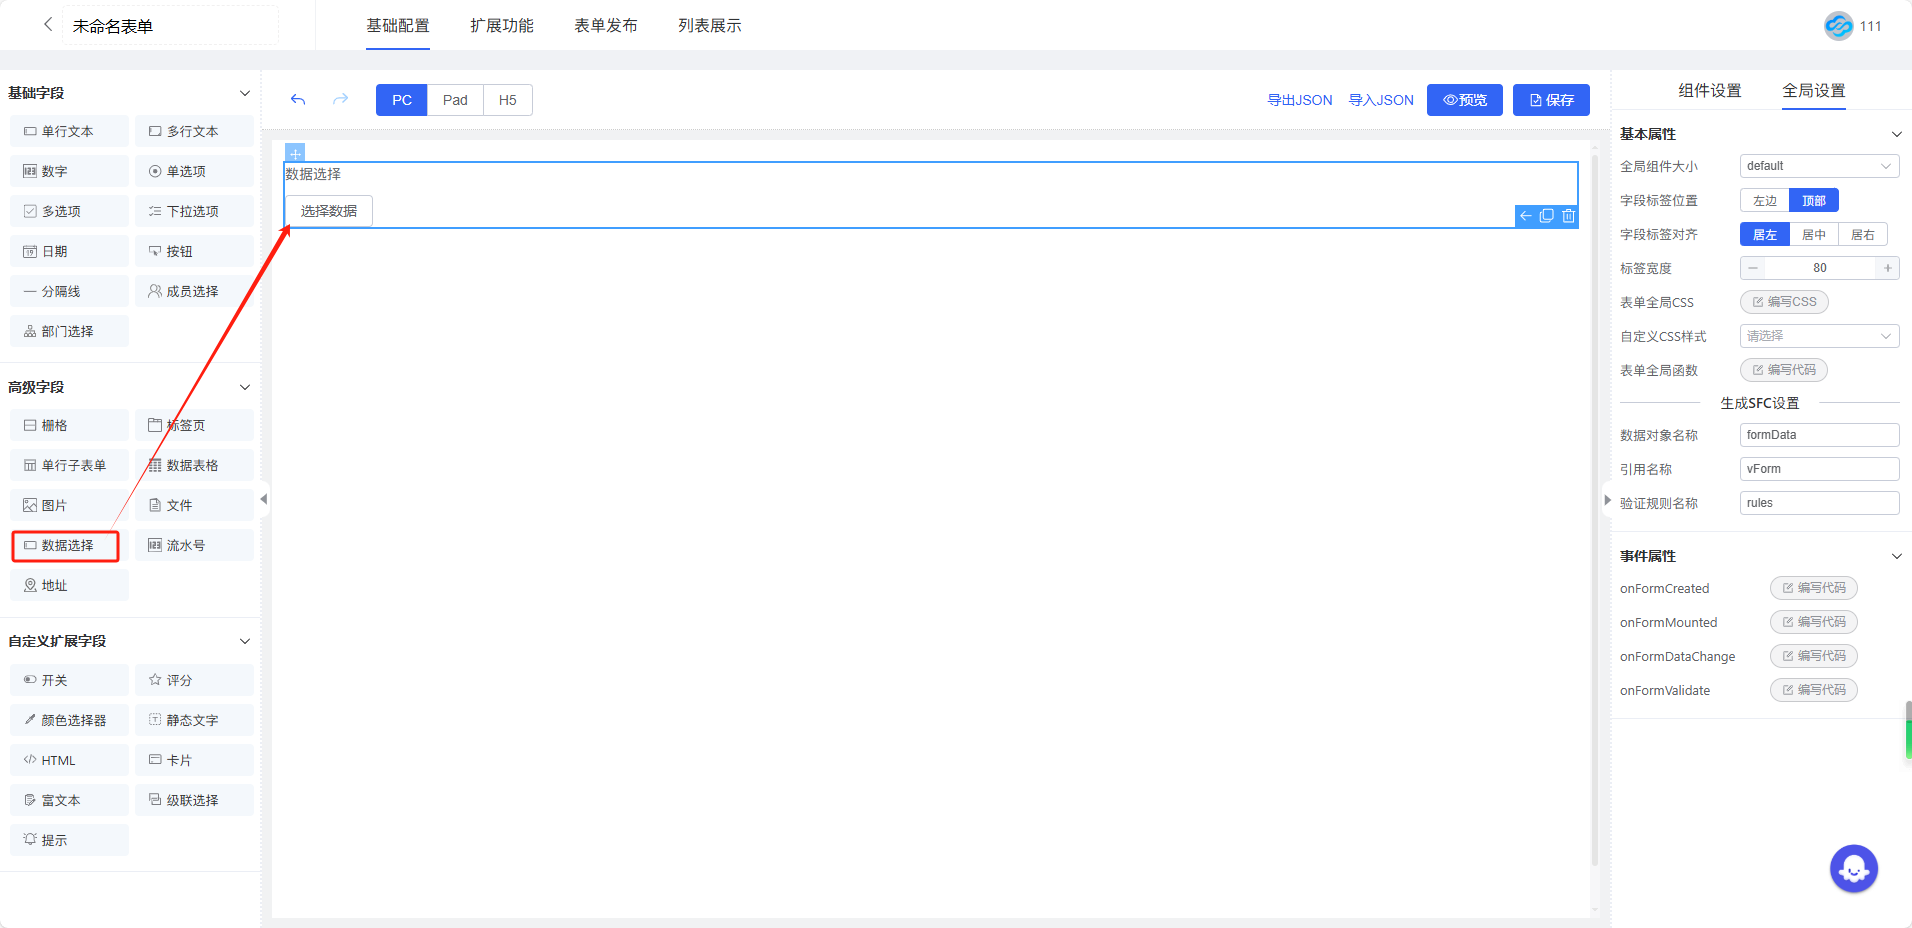Open the 自定义CSS样式 dropdown
This screenshot has width=1912, height=928.
tap(1818, 337)
